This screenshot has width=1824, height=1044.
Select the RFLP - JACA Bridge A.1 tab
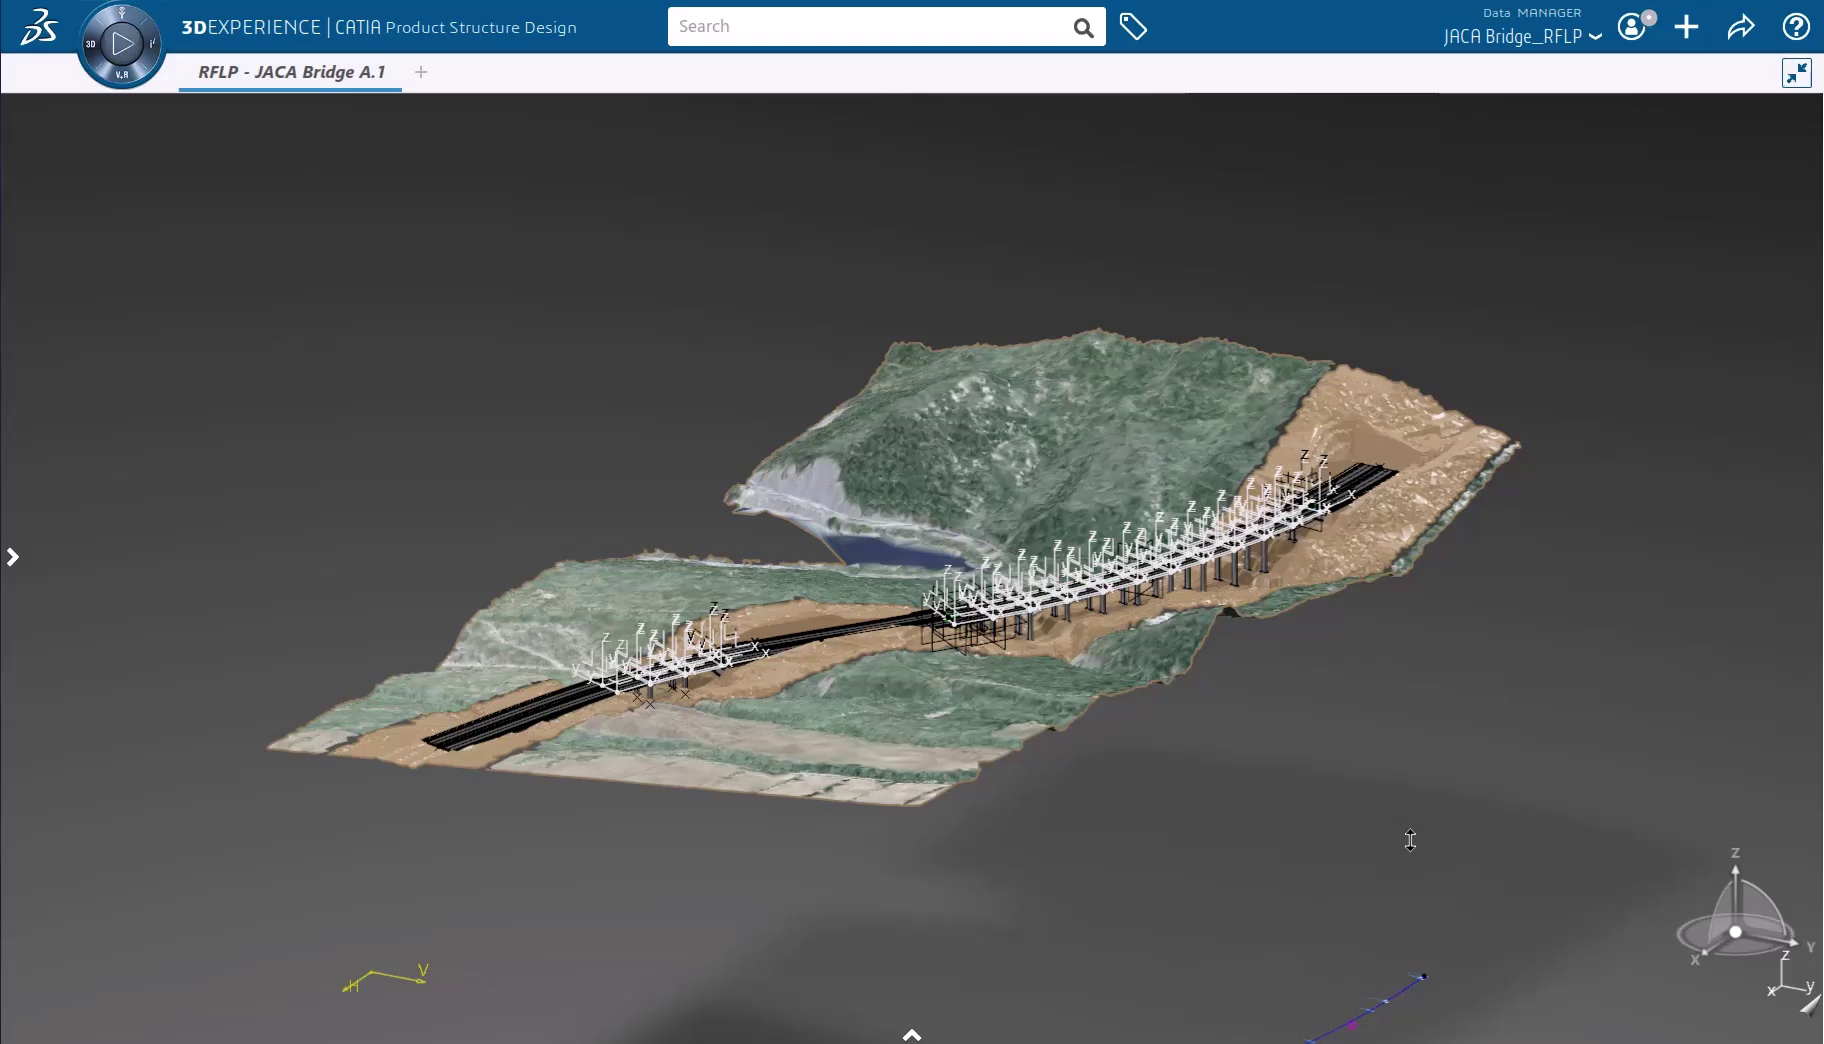tap(291, 72)
